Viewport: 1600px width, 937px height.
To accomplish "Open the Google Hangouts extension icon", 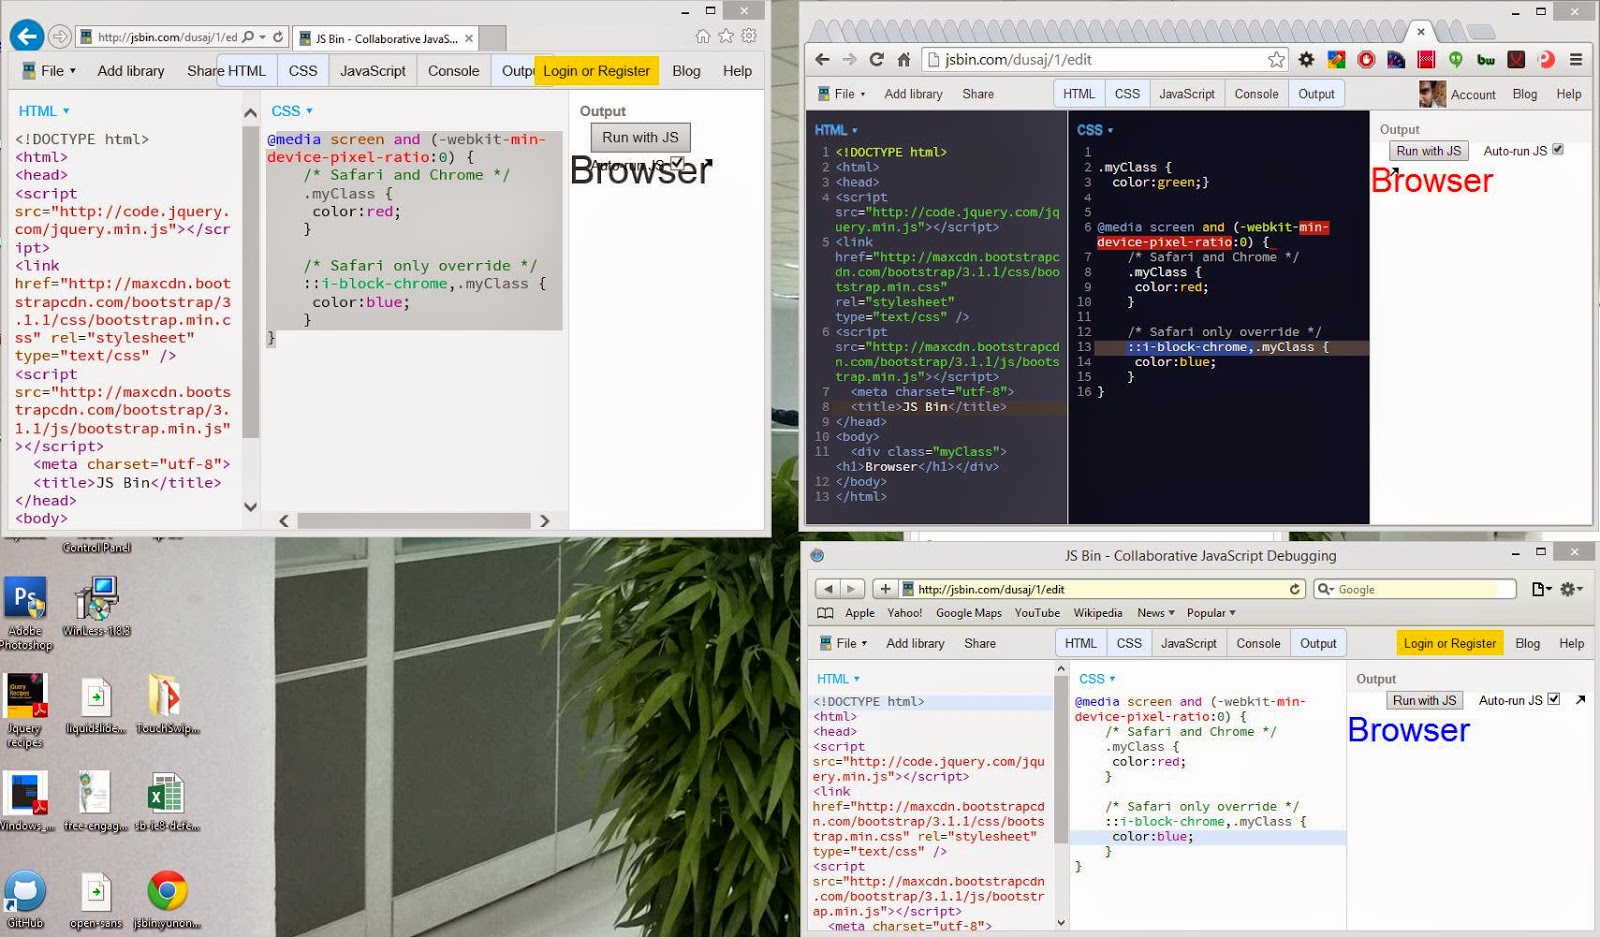I will (x=1455, y=60).
